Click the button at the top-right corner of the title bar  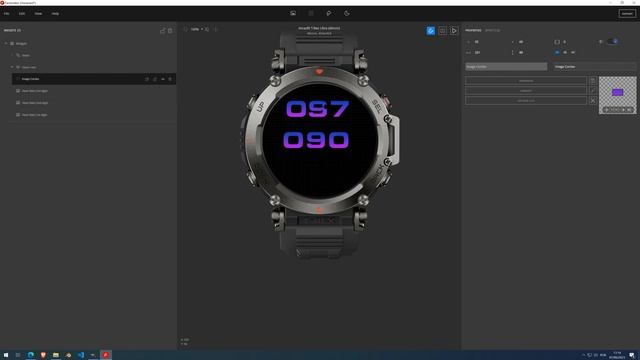[633, 2]
